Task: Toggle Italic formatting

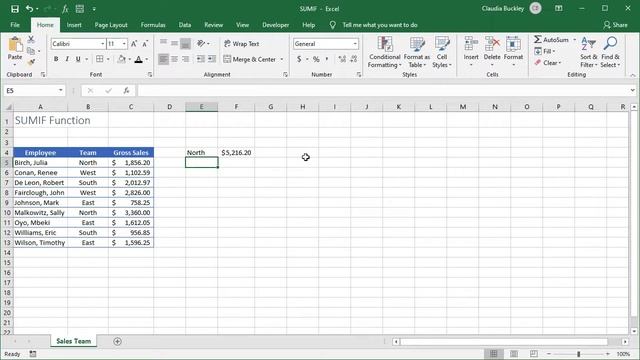Action: [x=67, y=59]
